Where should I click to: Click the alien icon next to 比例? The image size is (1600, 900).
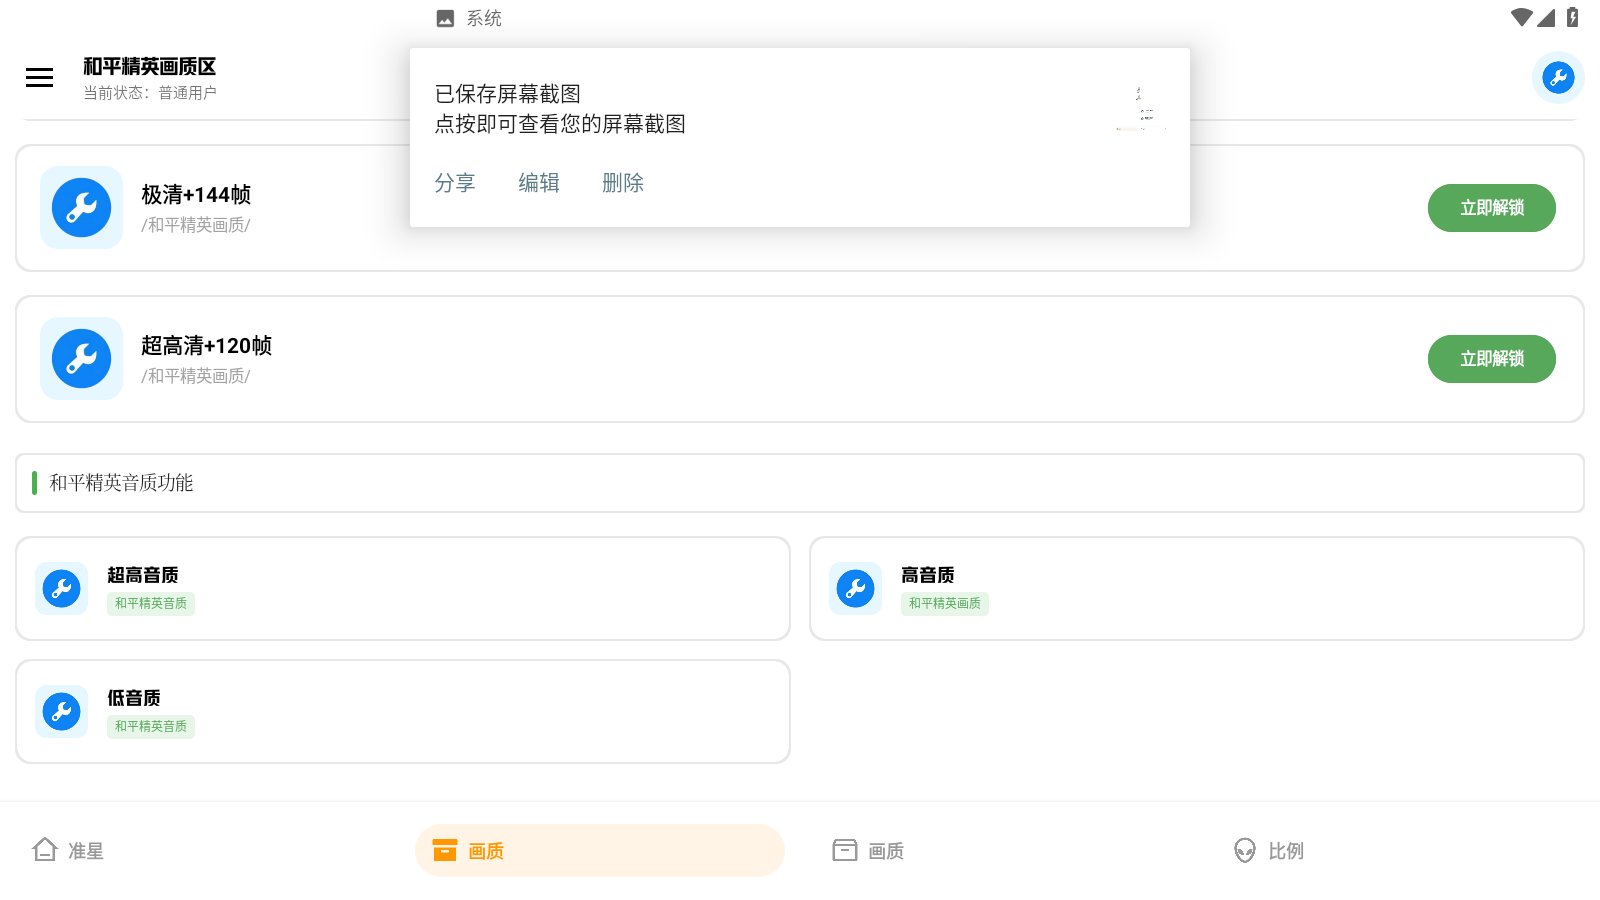(x=1243, y=851)
